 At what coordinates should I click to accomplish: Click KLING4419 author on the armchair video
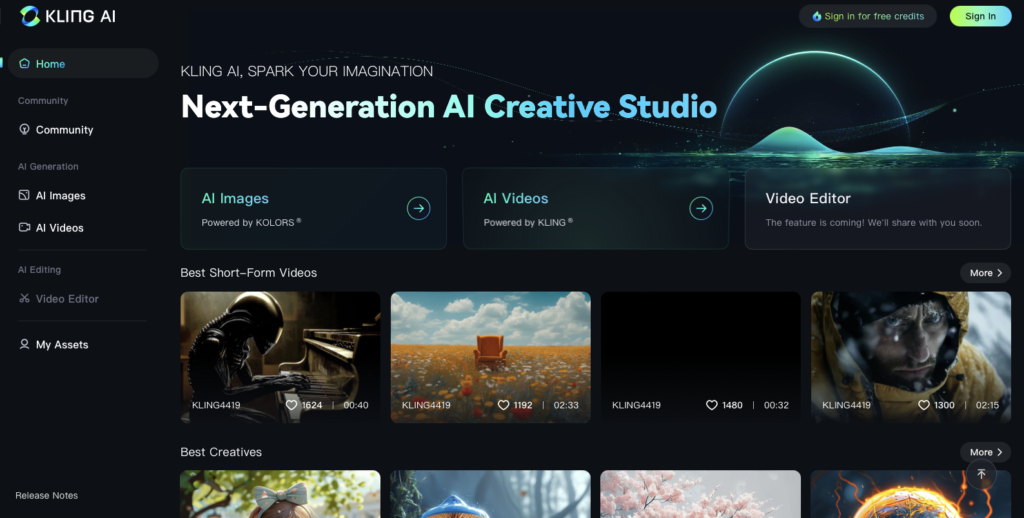pyautogui.click(x=426, y=405)
